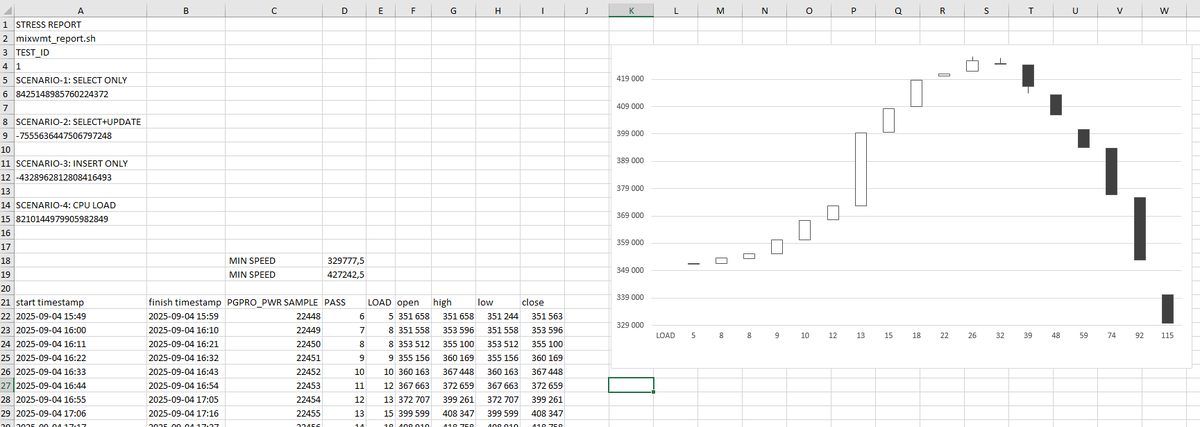
Task: Select the SCENARIO-2: SELECT+UPDATE cell
Action: (80, 121)
